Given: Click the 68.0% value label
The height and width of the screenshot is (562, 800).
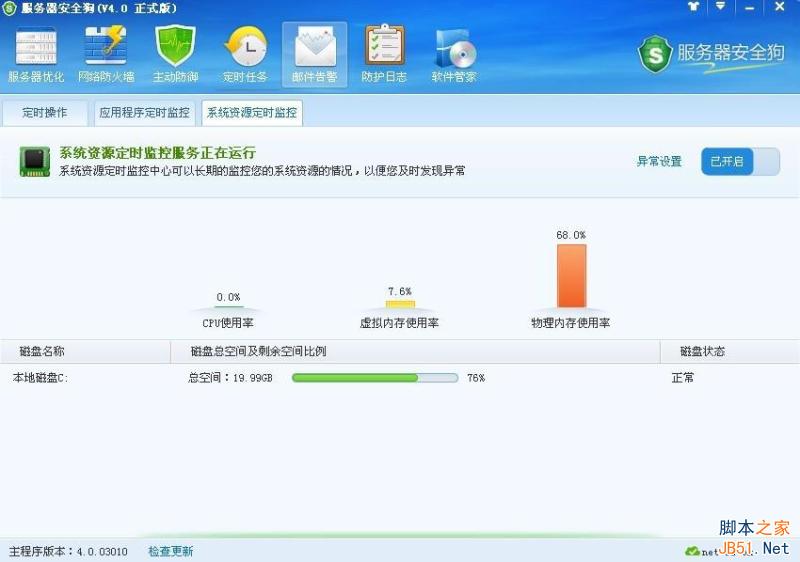Looking at the screenshot, I should (571, 235).
